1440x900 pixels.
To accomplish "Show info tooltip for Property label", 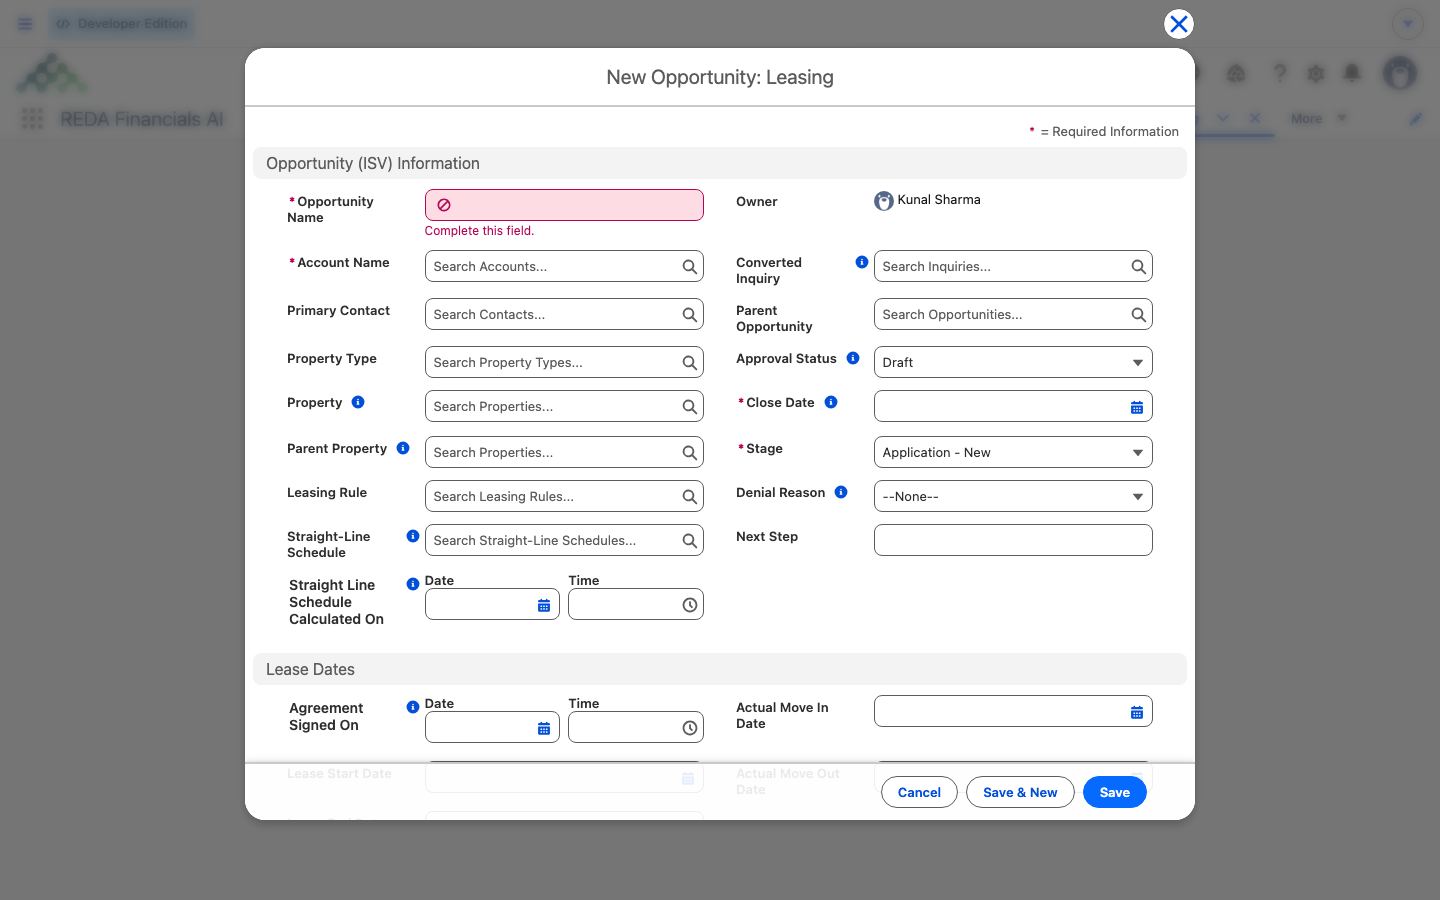I will [358, 402].
